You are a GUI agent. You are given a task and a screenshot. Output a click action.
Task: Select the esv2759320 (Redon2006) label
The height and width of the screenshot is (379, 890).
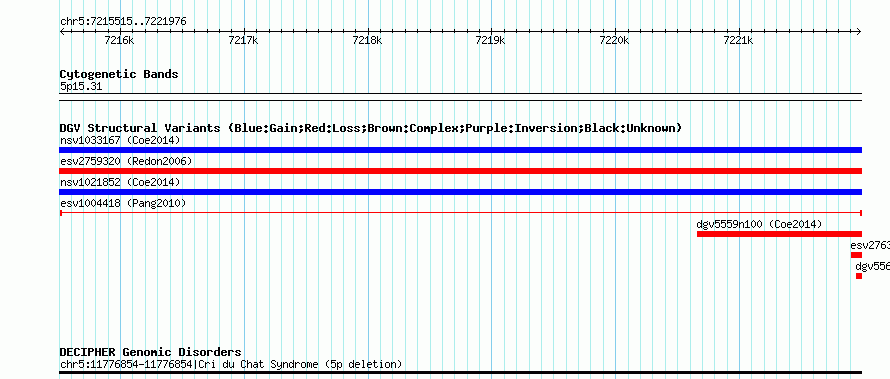click(x=126, y=161)
